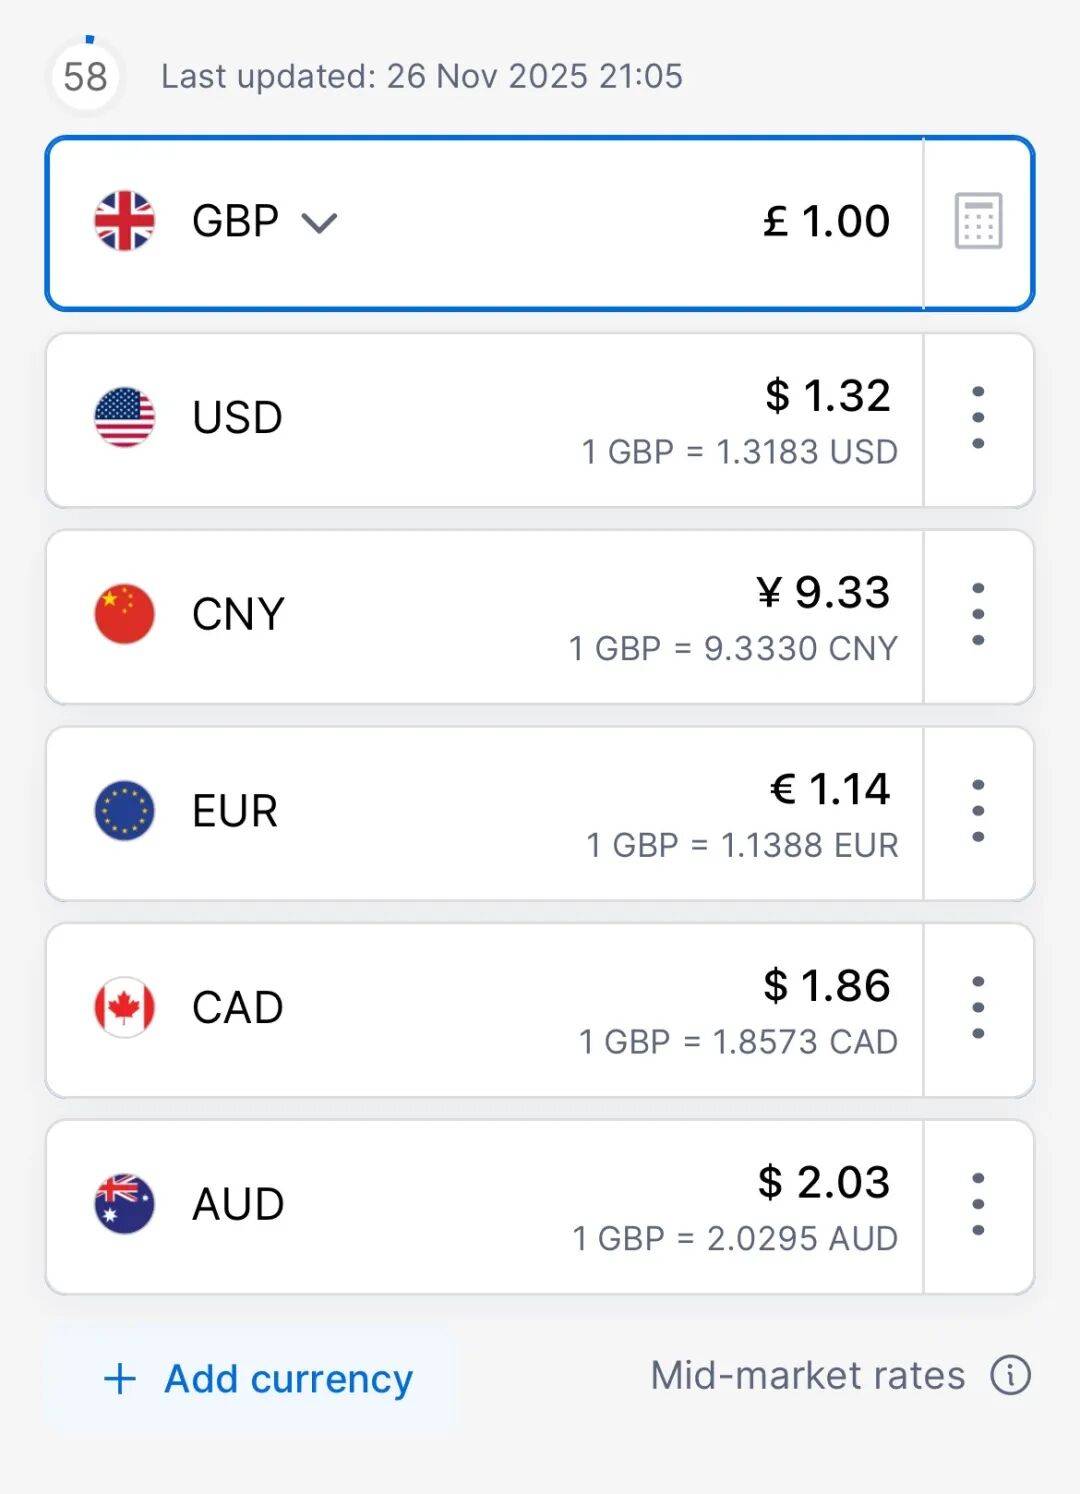The width and height of the screenshot is (1080, 1494).
Task: Click the Mid-market rates info icon
Action: pos(1010,1375)
